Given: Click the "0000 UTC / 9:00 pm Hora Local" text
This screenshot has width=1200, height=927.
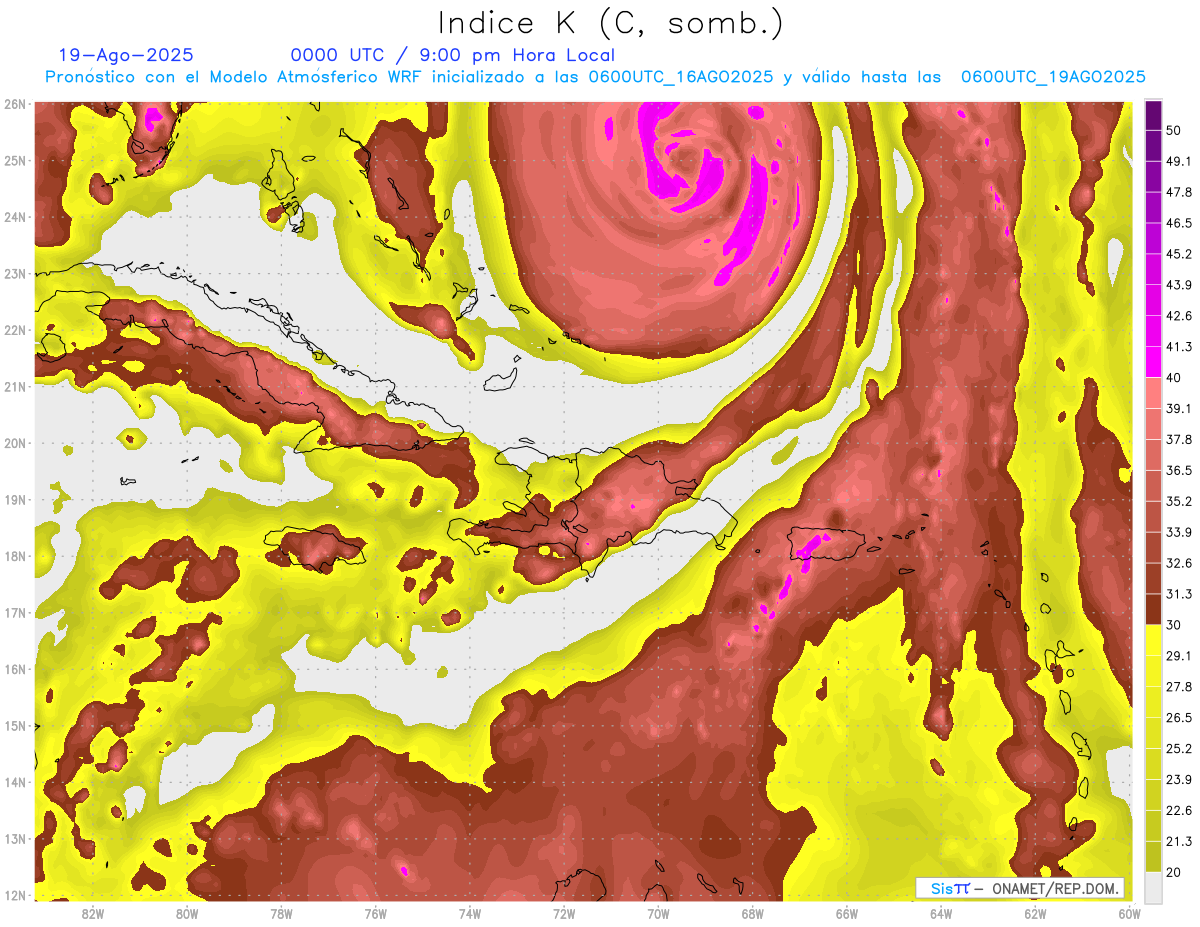Looking at the screenshot, I should (452, 55).
